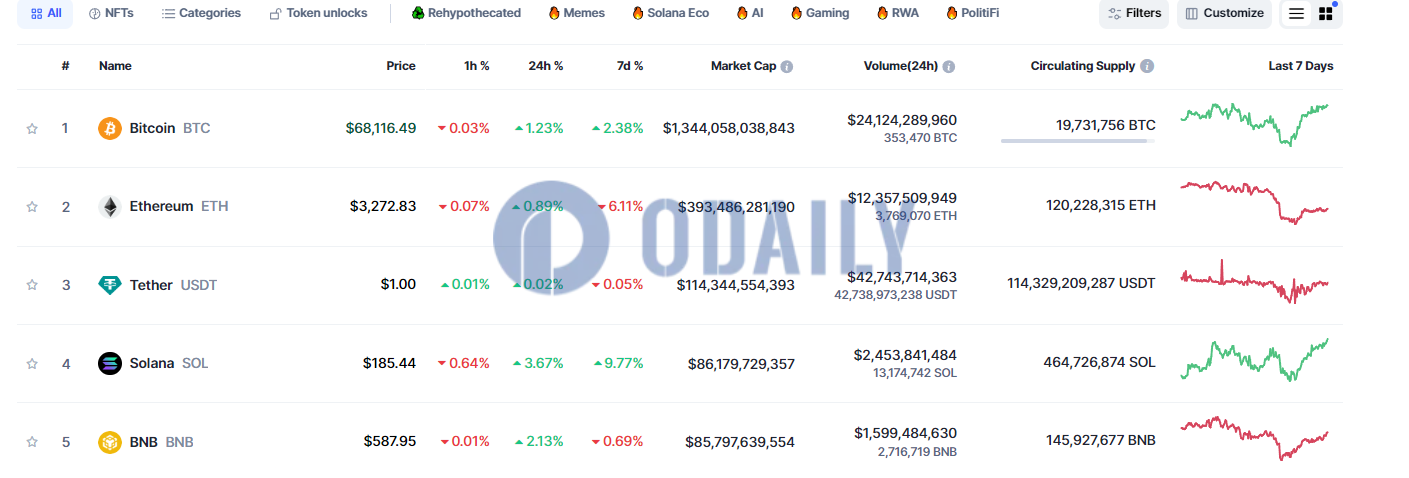The height and width of the screenshot is (478, 1409).
Task: Sort by 24h % column header
Action: tap(546, 66)
